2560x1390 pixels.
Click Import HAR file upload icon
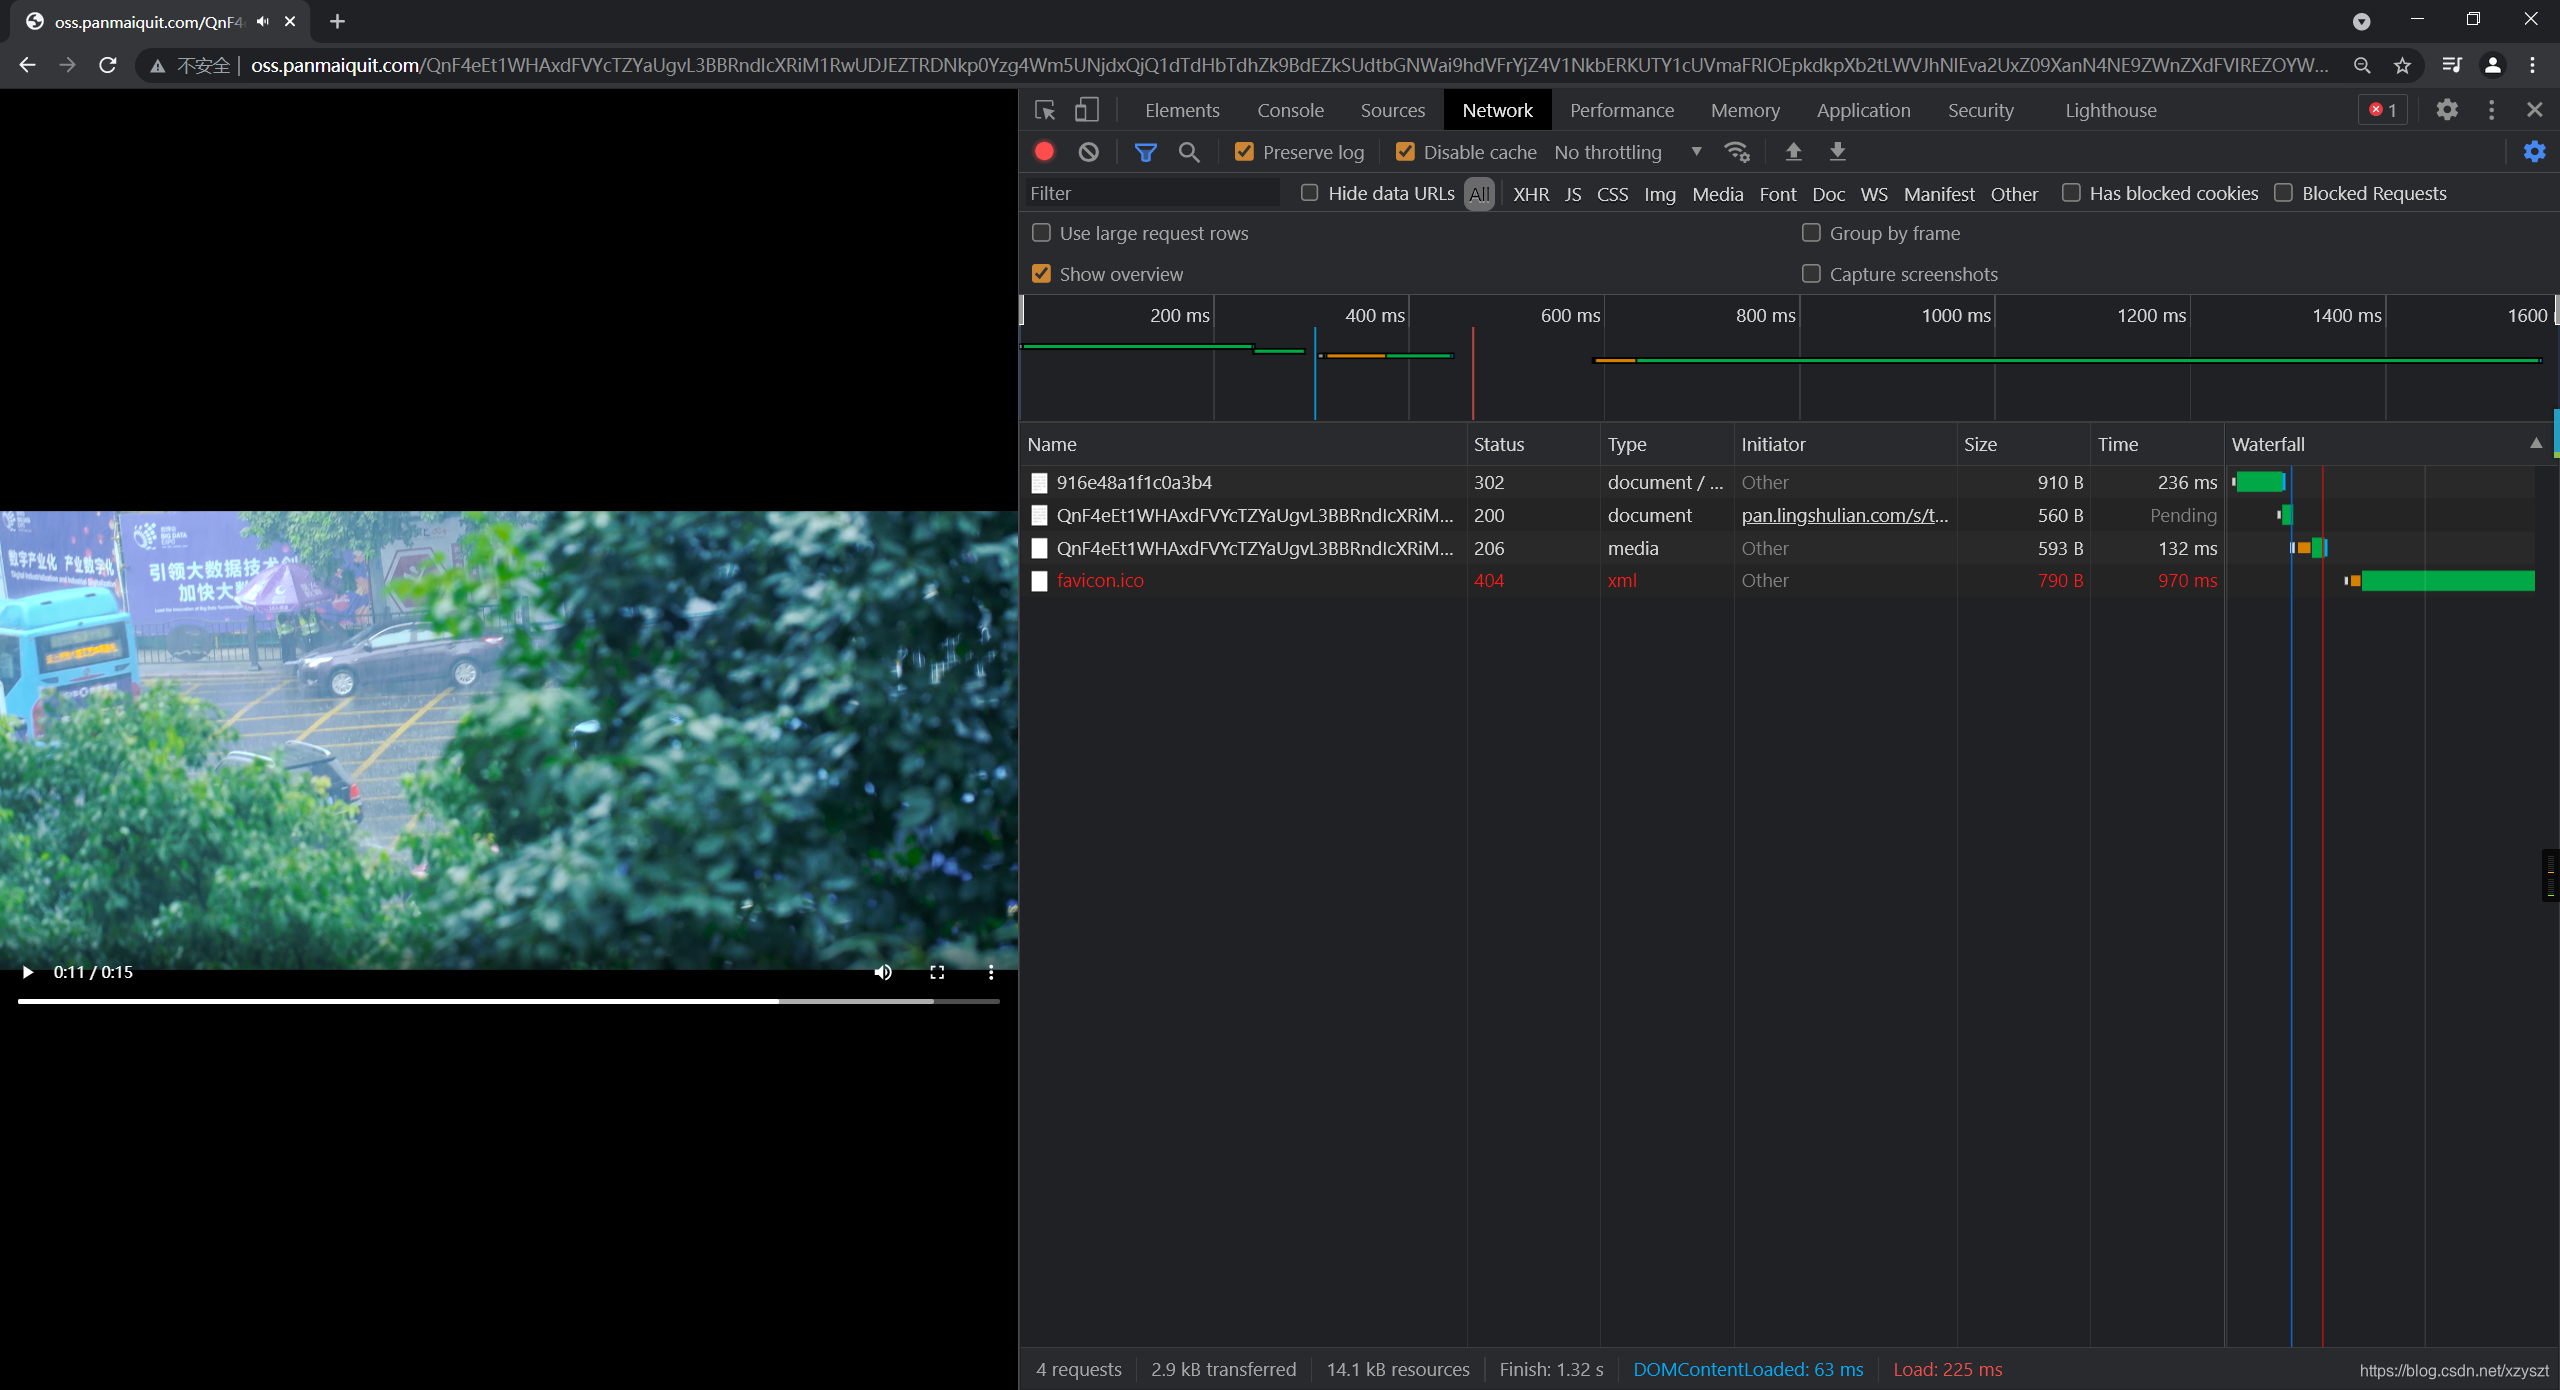tap(1793, 152)
